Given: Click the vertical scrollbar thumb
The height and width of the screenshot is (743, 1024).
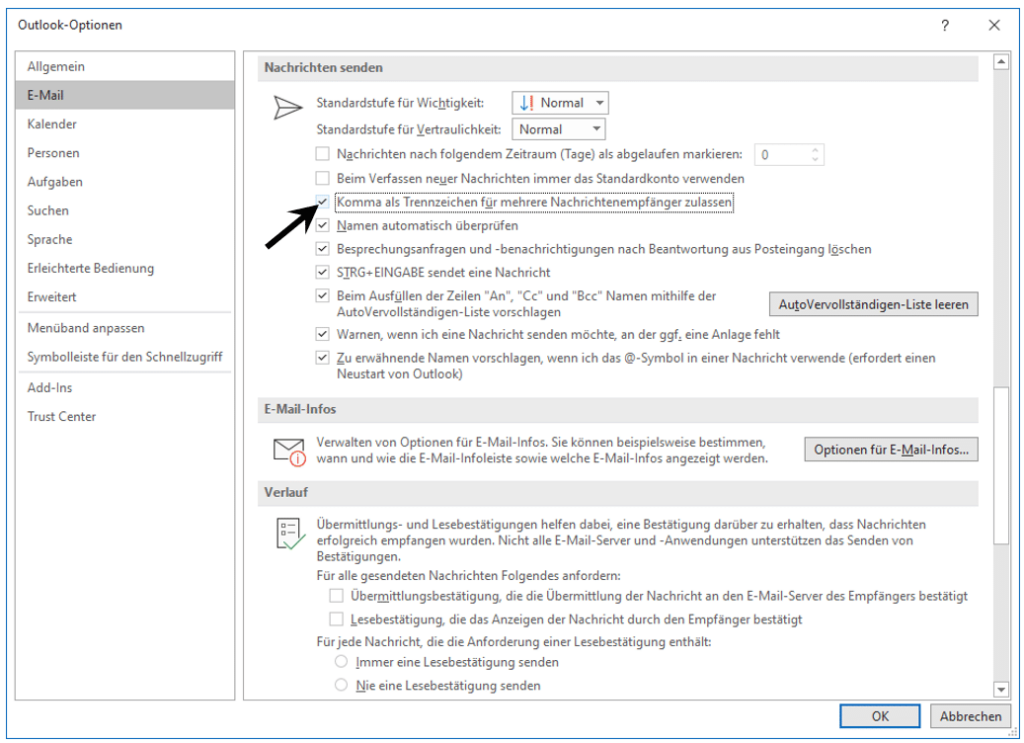Looking at the screenshot, I should pyautogui.click(x=1000, y=466).
